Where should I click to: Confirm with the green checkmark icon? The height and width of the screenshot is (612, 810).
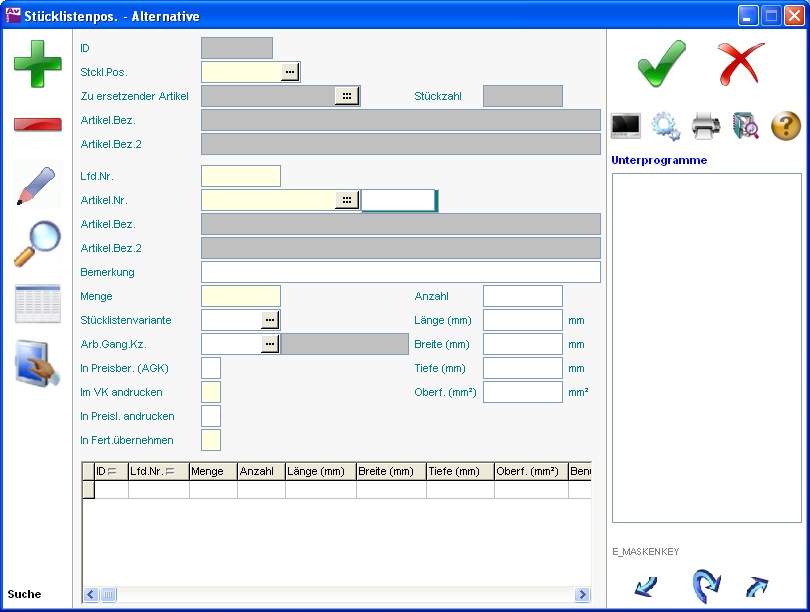click(661, 64)
